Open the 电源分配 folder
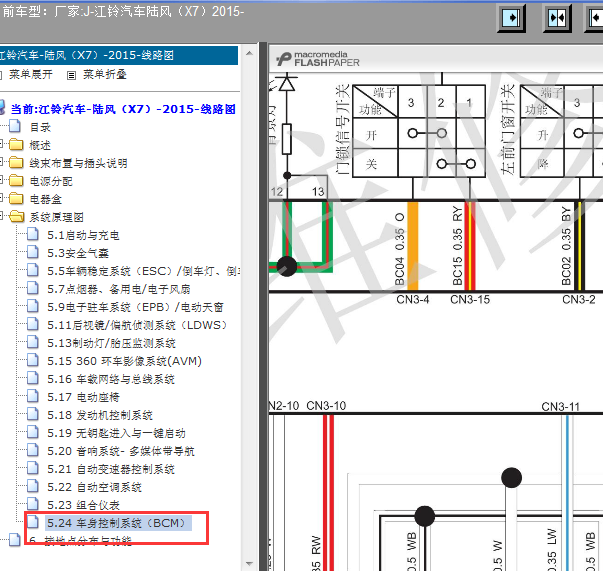603x571 pixels. (x=51, y=181)
